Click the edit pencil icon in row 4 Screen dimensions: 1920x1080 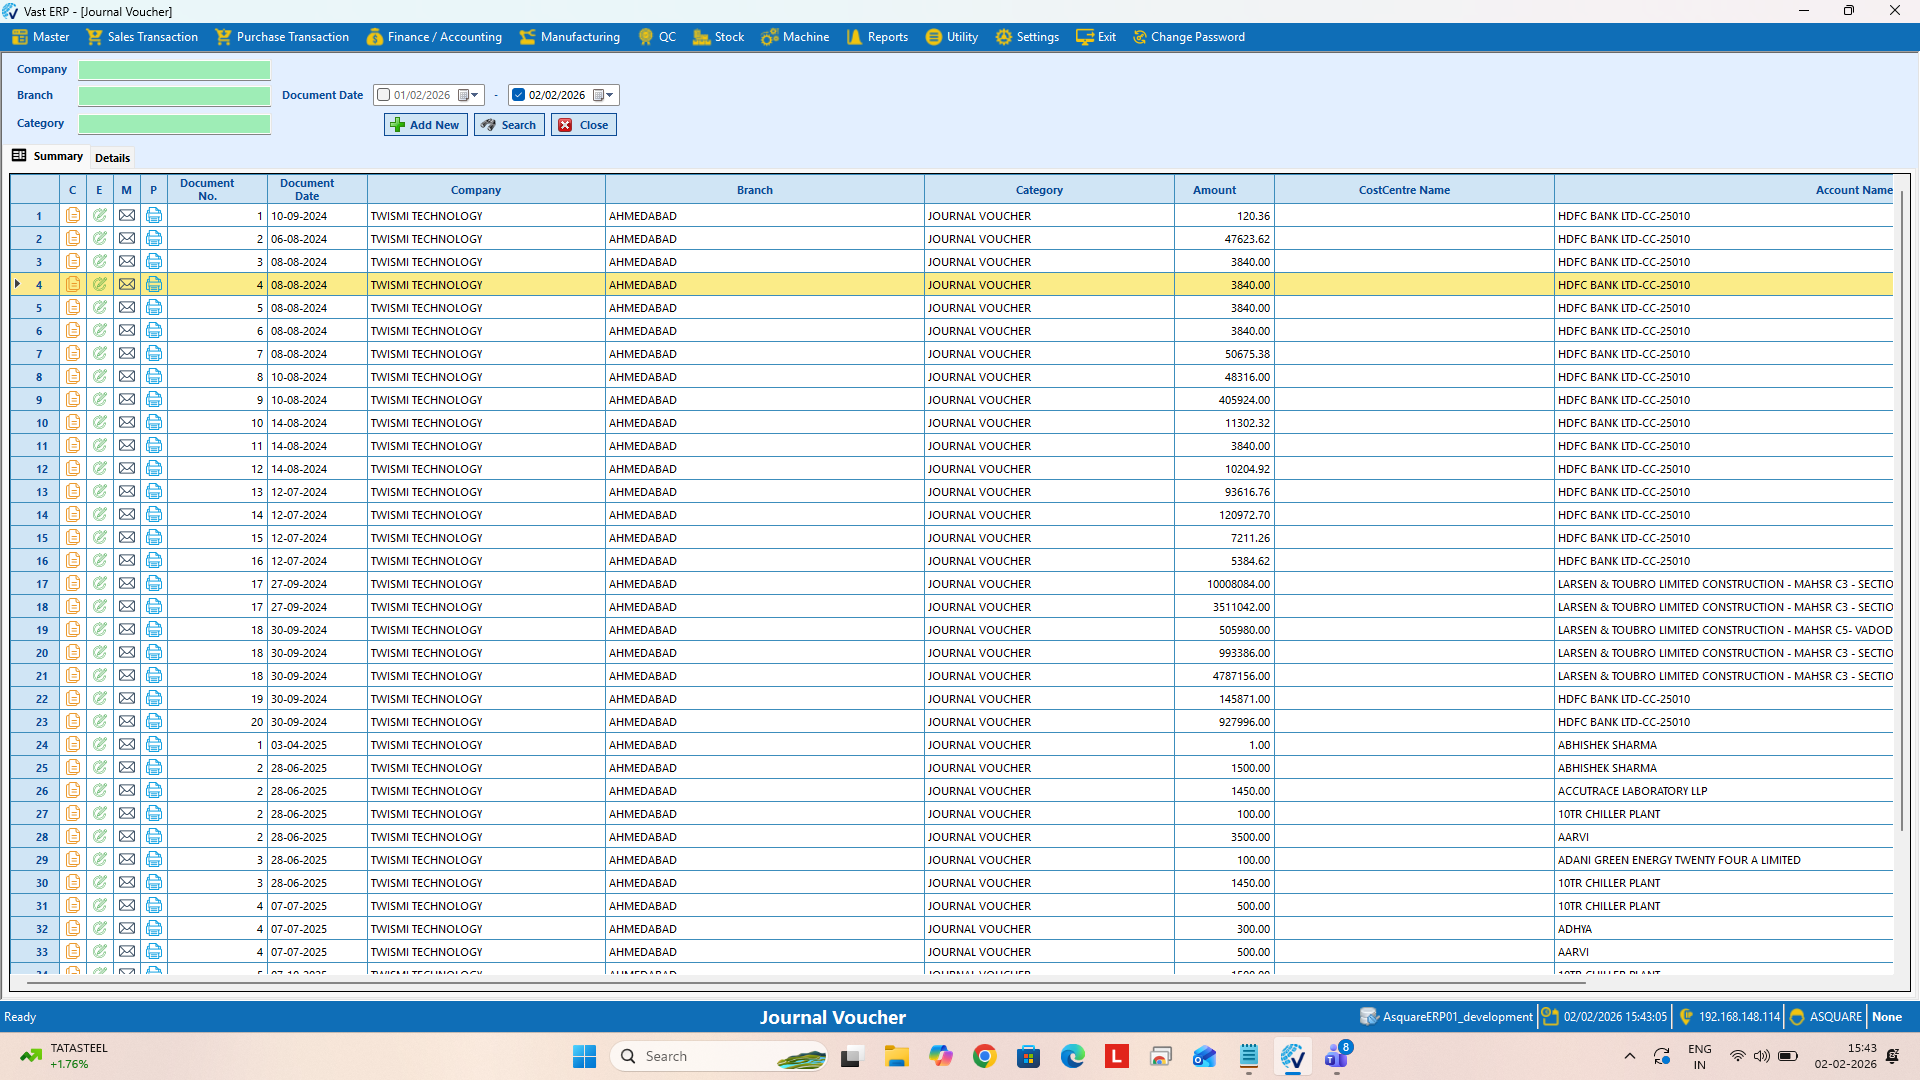[x=100, y=285]
